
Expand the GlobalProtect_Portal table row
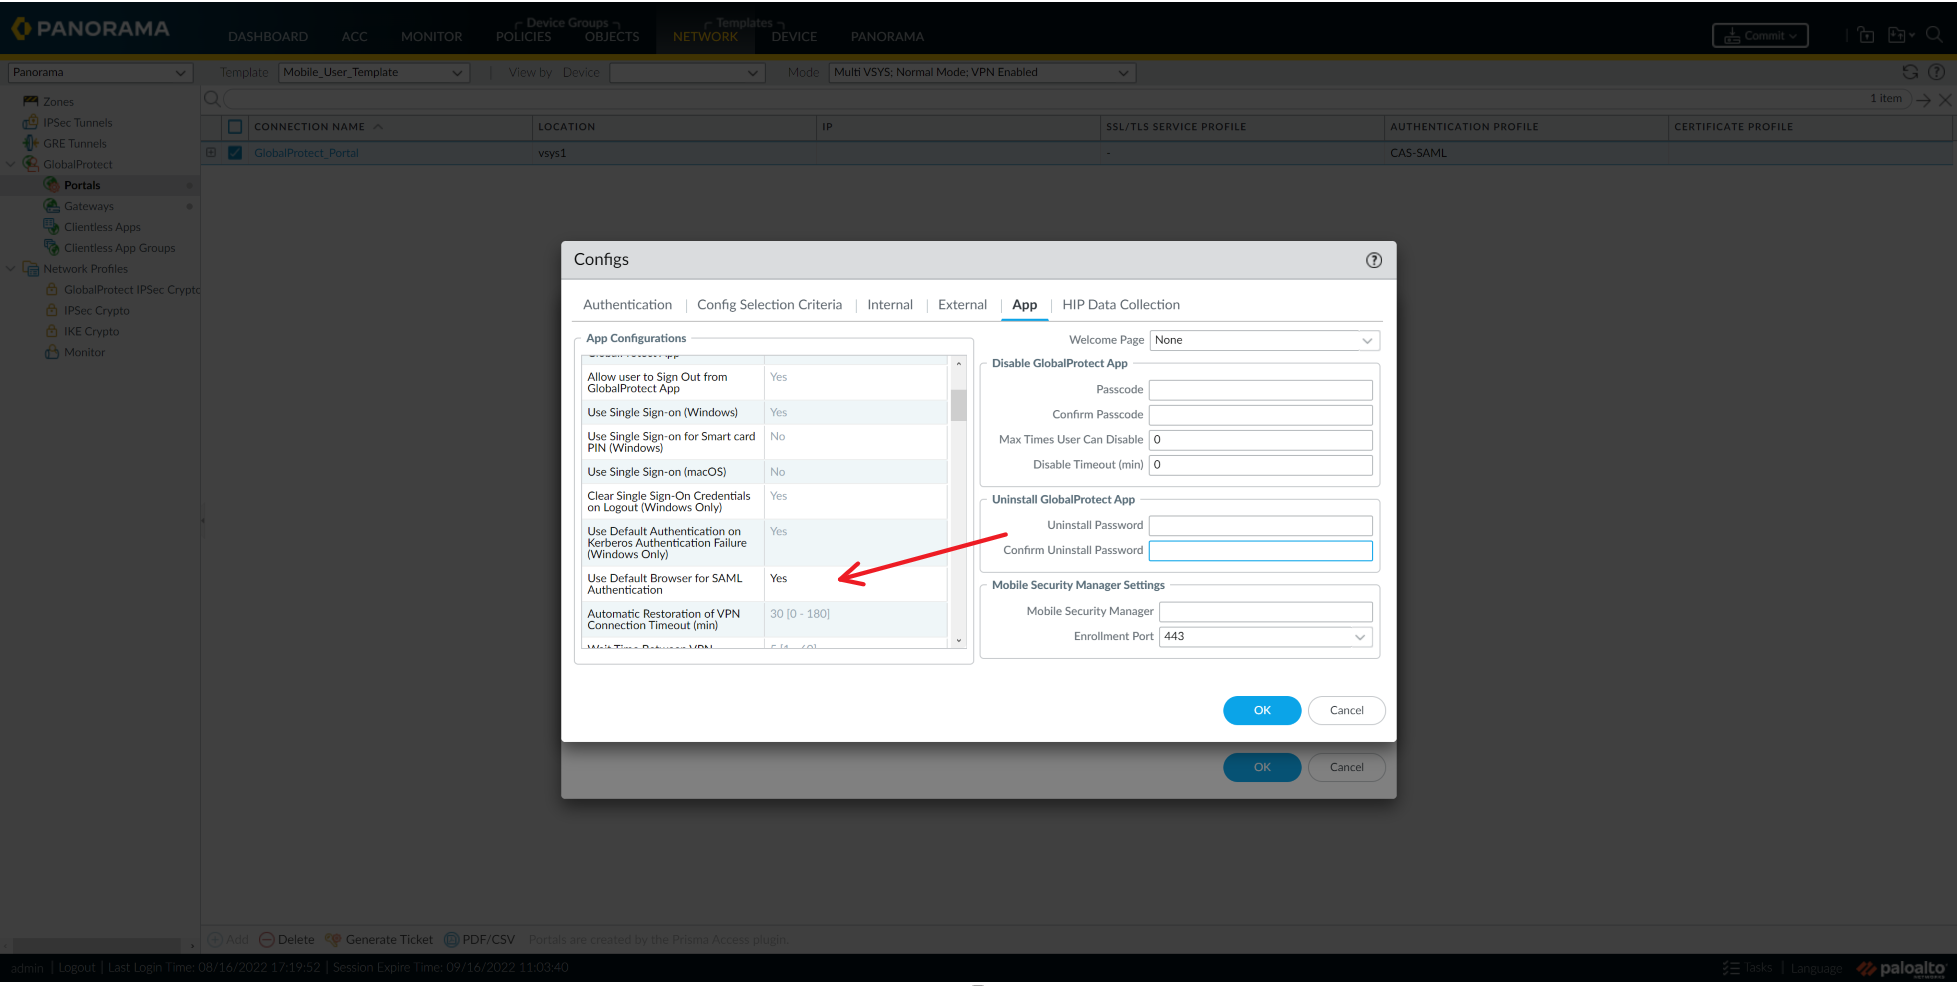[x=211, y=153]
